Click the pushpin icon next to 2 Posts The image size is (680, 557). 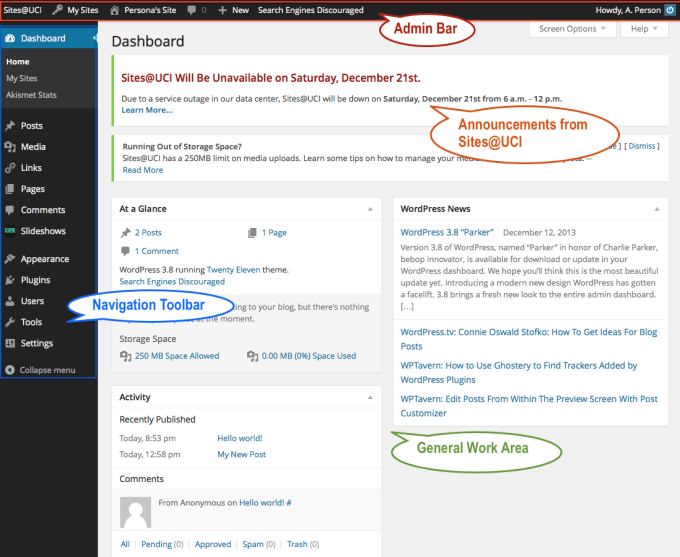click(125, 233)
